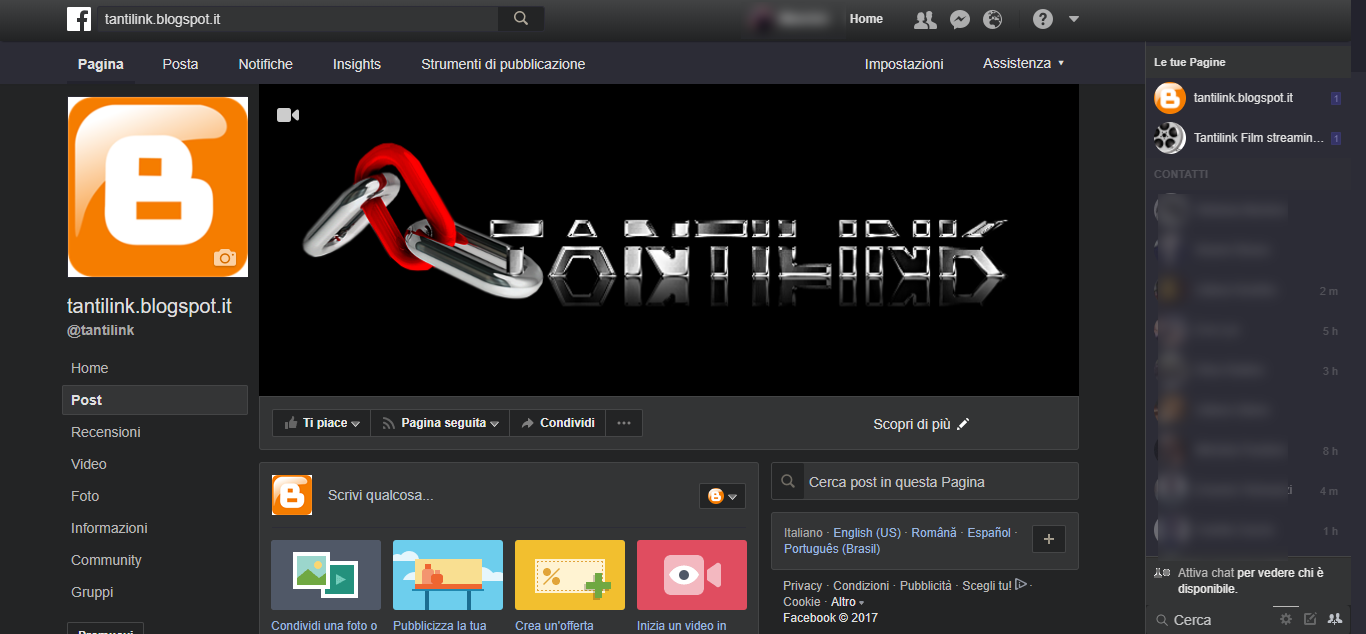Click the search magnifier button in top bar

point(521,18)
